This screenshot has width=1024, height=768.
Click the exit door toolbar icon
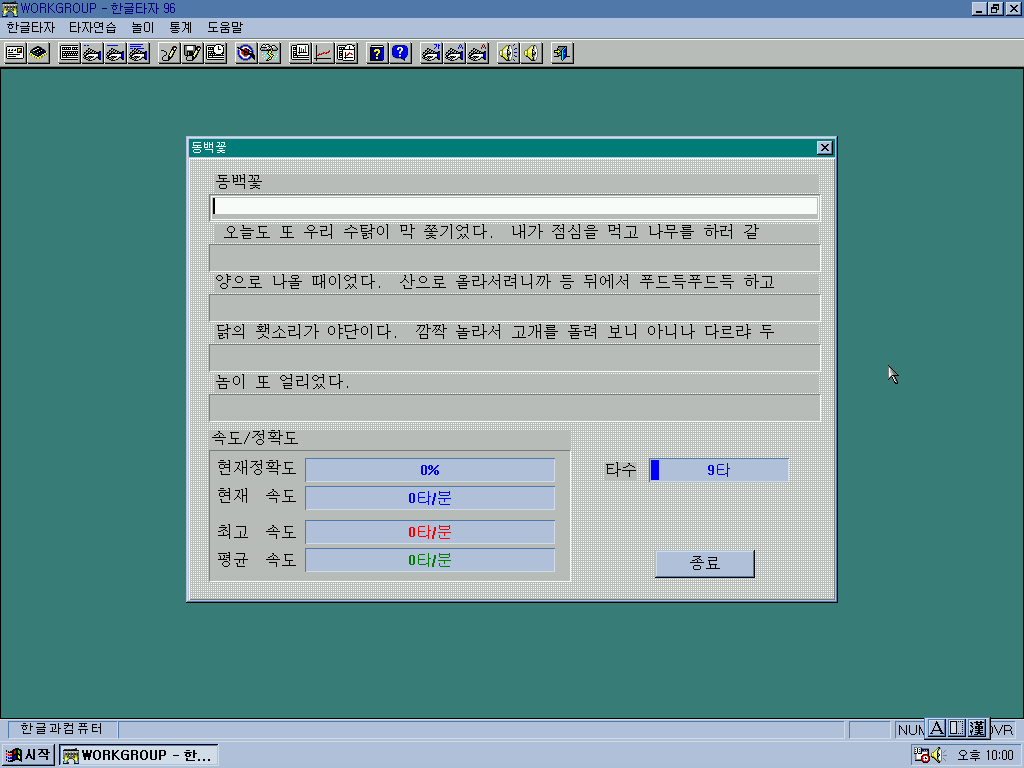coord(562,53)
